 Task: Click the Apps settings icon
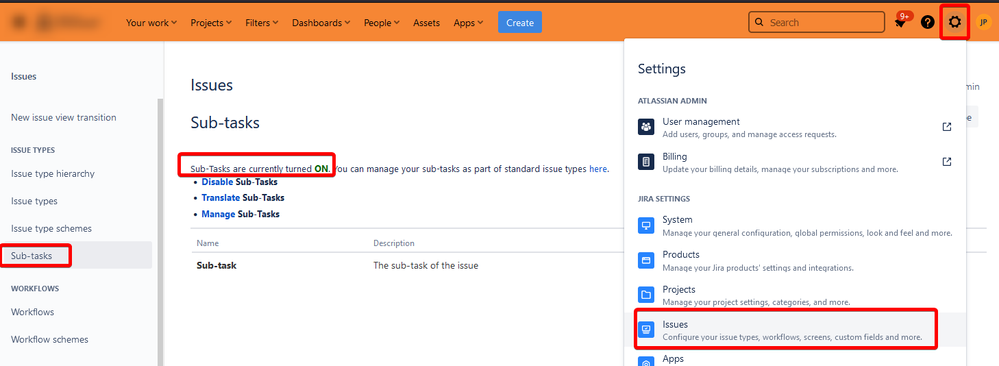click(x=646, y=362)
